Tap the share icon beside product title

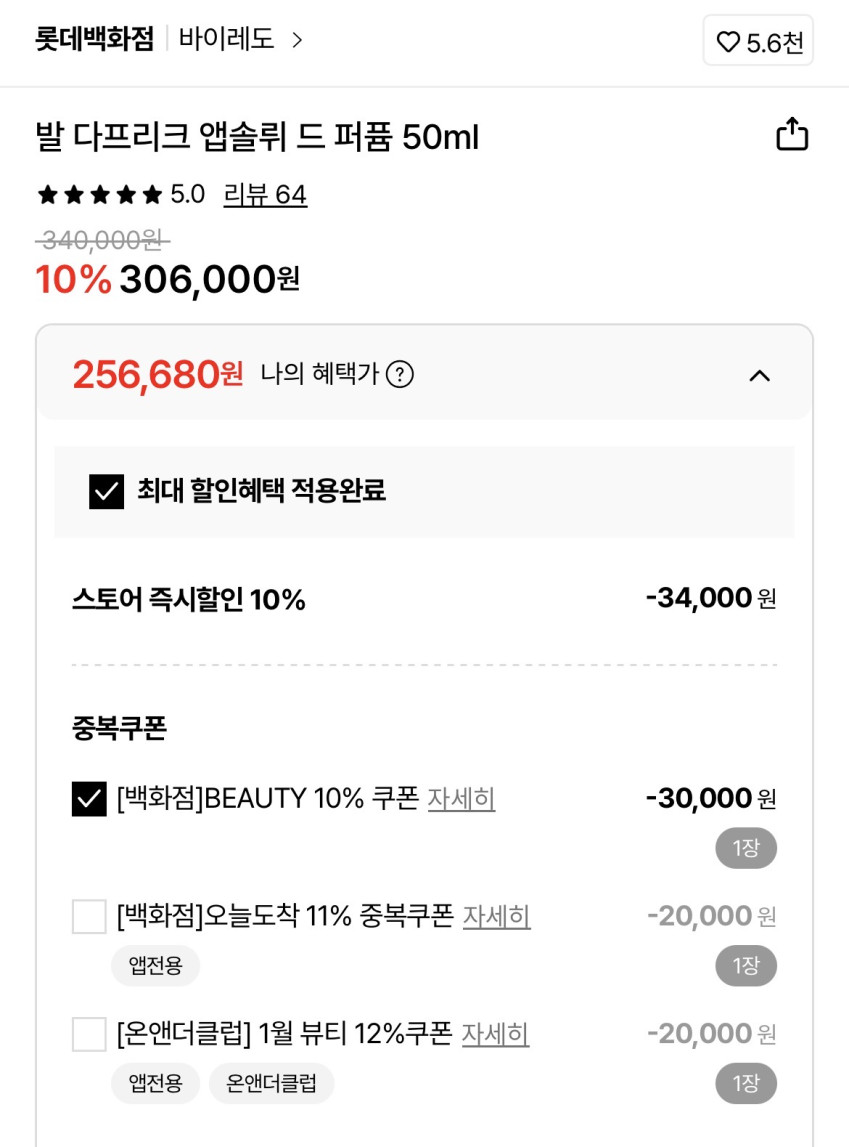pos(792,134)
